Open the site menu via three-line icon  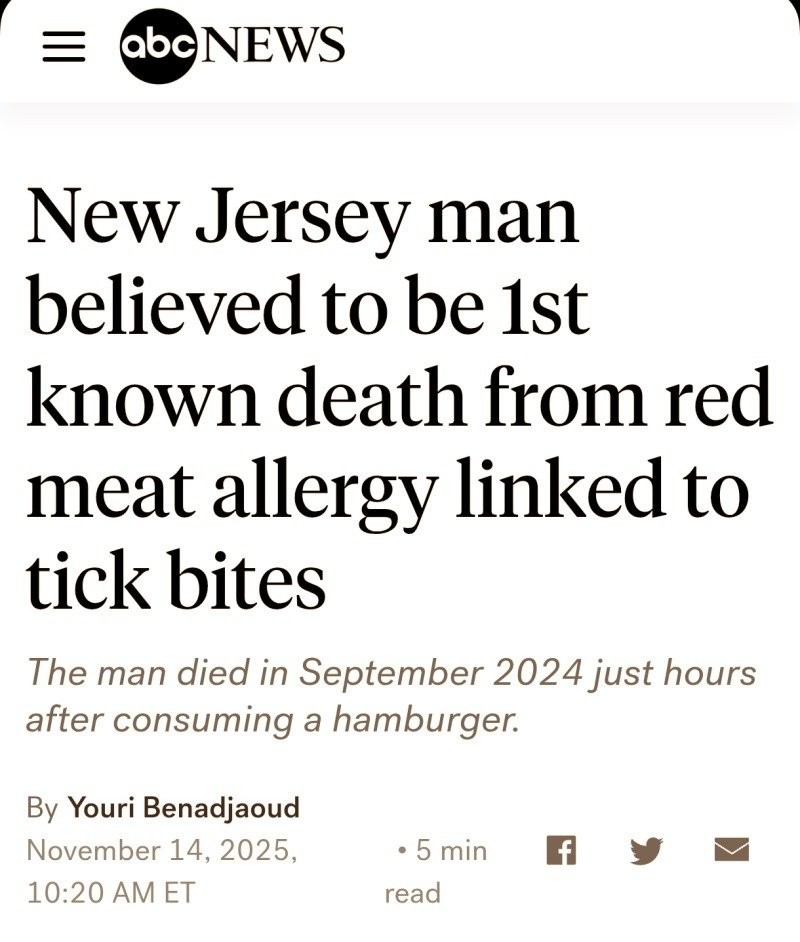(66, 44)
